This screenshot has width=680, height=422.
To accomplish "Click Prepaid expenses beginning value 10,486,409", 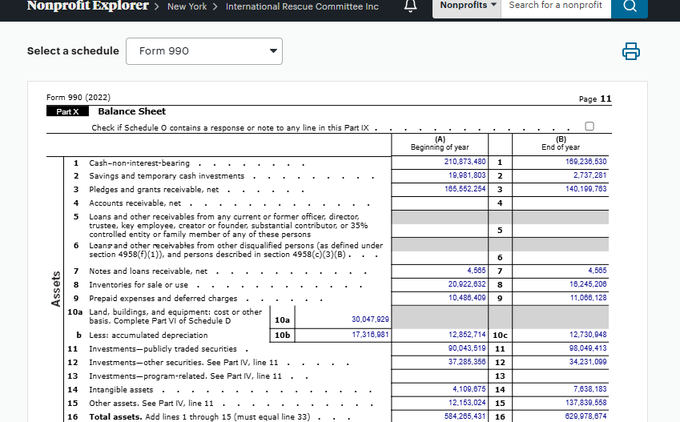I will [x=467, y=298].
